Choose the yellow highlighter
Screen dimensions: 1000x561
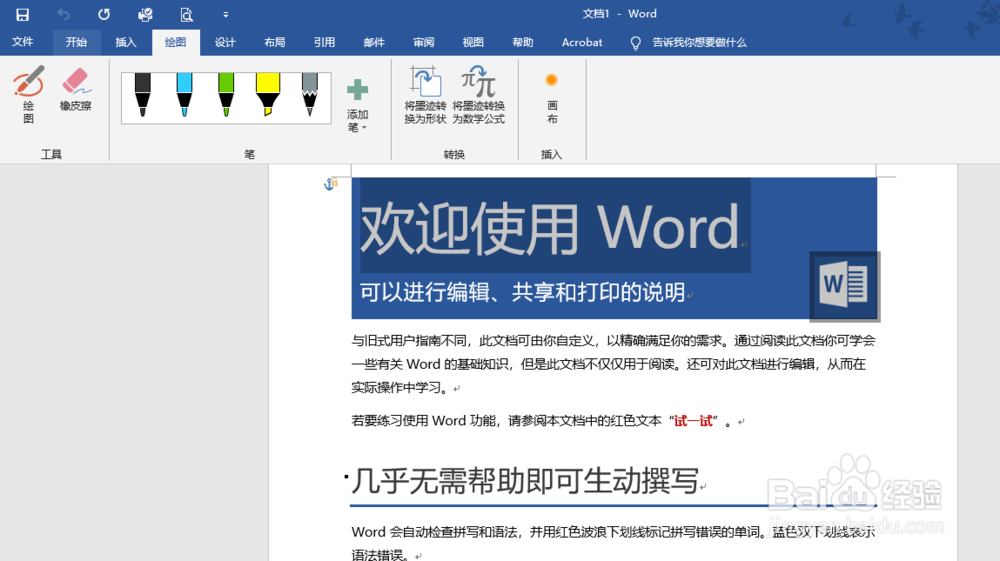[x=268, y=95]
